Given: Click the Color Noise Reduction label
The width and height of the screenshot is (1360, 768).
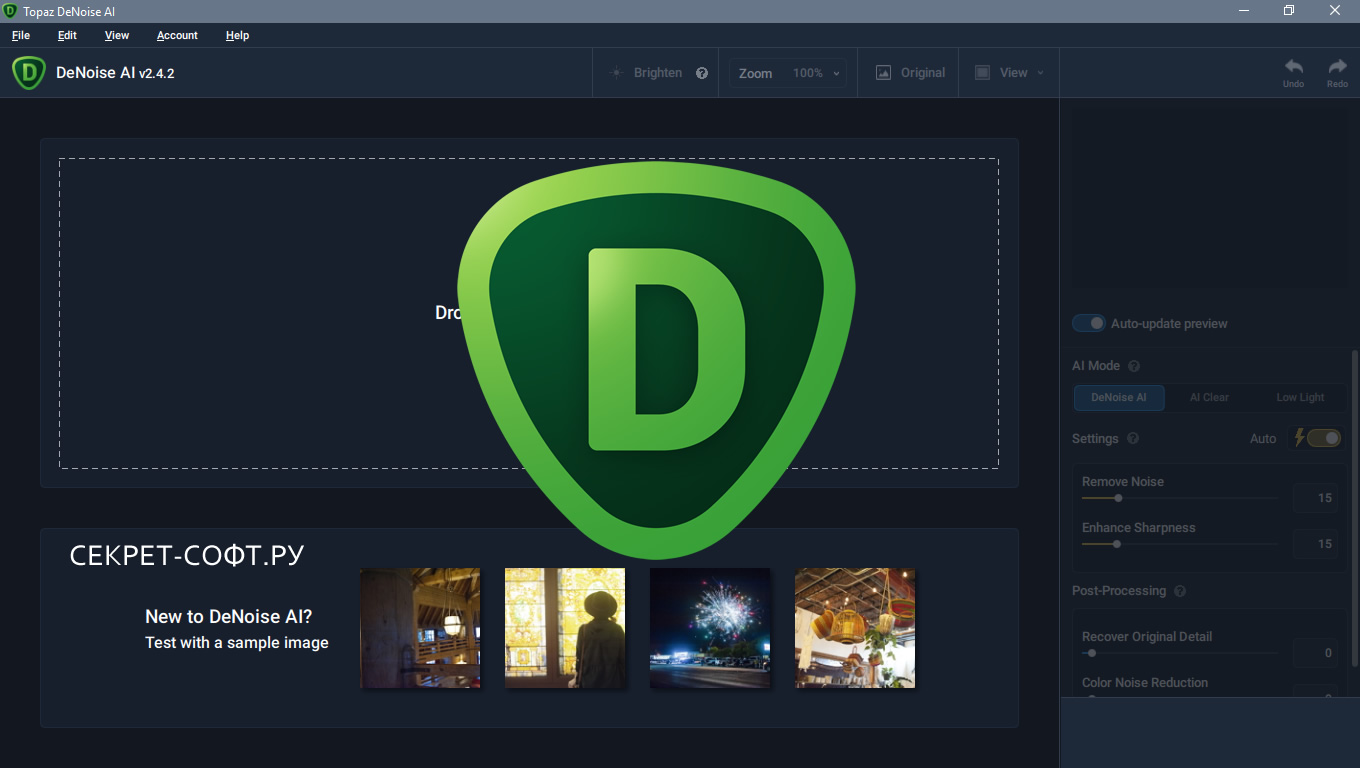Looking at the screenshot, I should [x=1145, y=683].
